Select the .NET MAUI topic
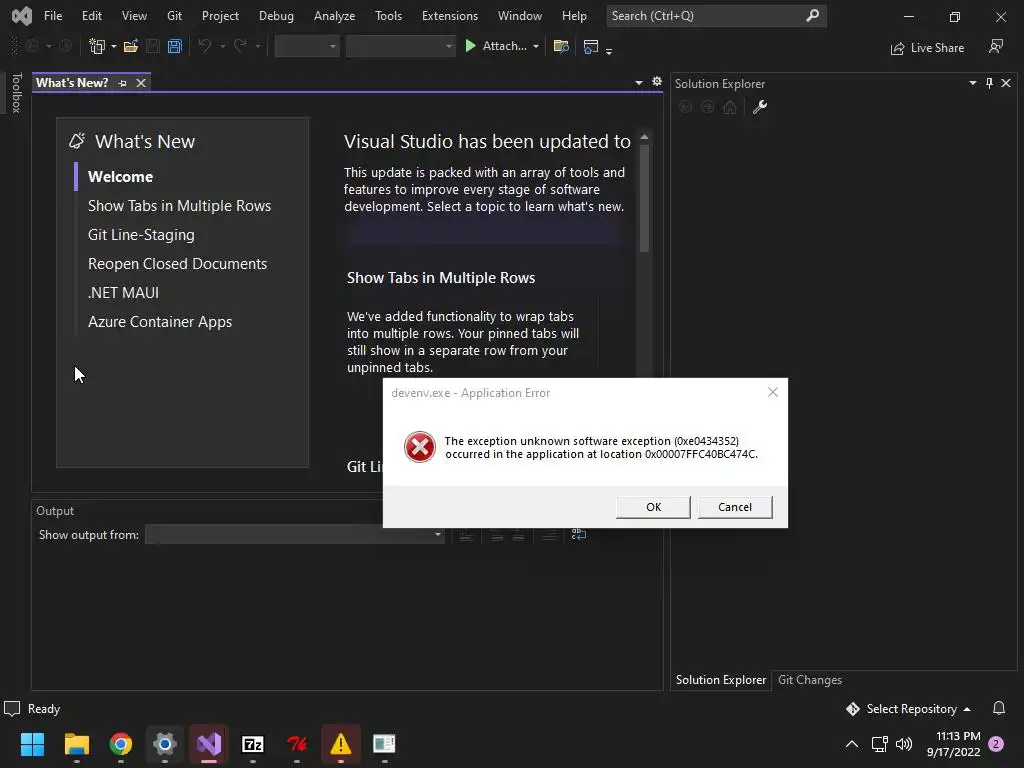 click(123, 293)
